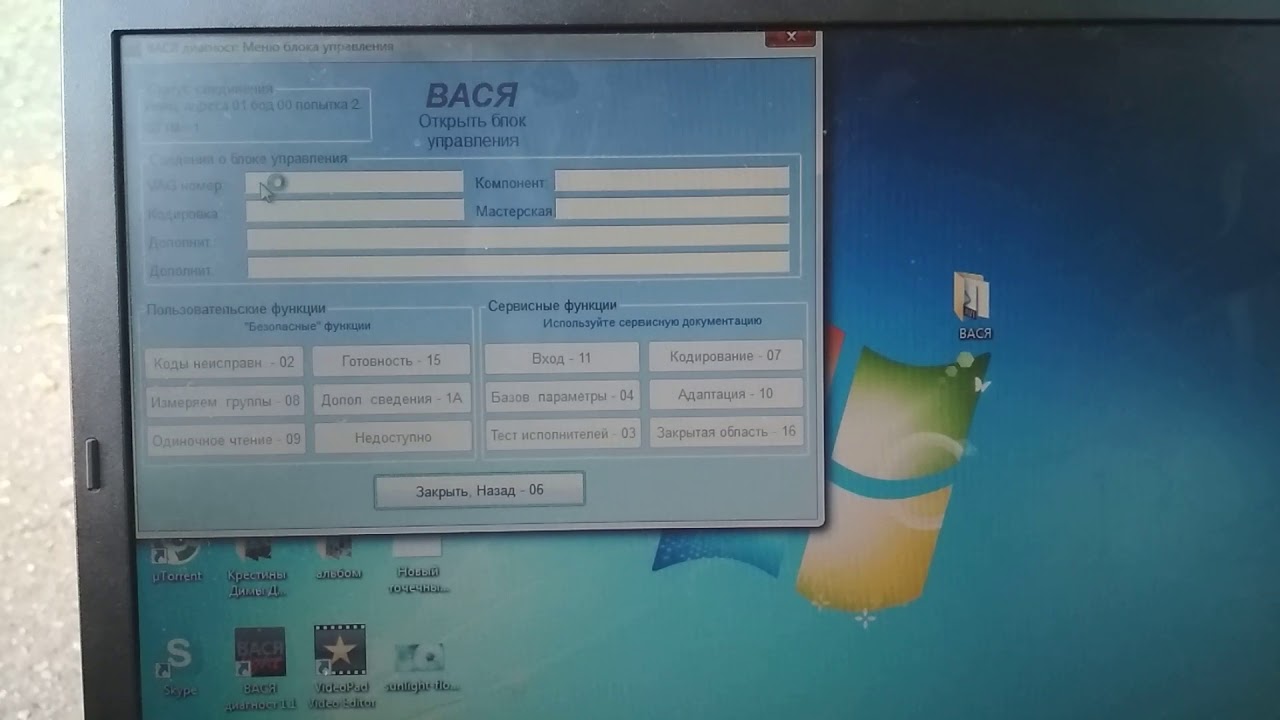
Task: Click the second Дополнит field
Action: tap(518, 265)
